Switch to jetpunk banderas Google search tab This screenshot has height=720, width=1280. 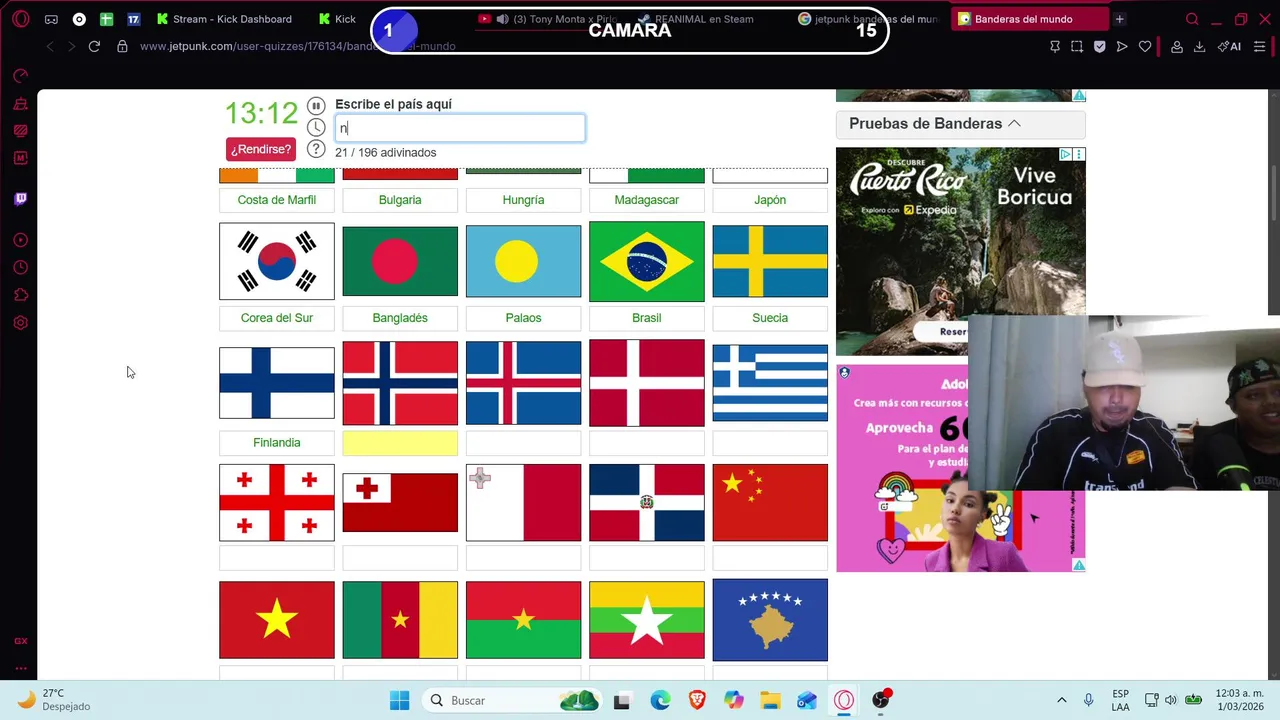click(x=868, y=19)
